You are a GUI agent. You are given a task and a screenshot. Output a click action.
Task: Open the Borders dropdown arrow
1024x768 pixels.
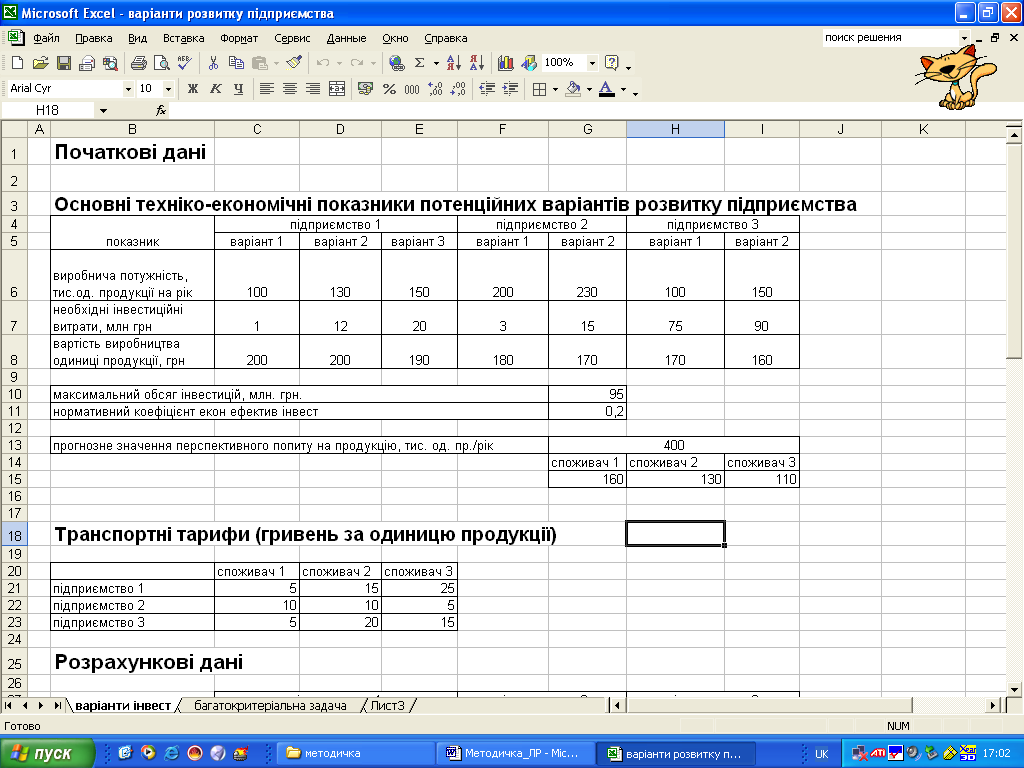click(x=555, y=89)
